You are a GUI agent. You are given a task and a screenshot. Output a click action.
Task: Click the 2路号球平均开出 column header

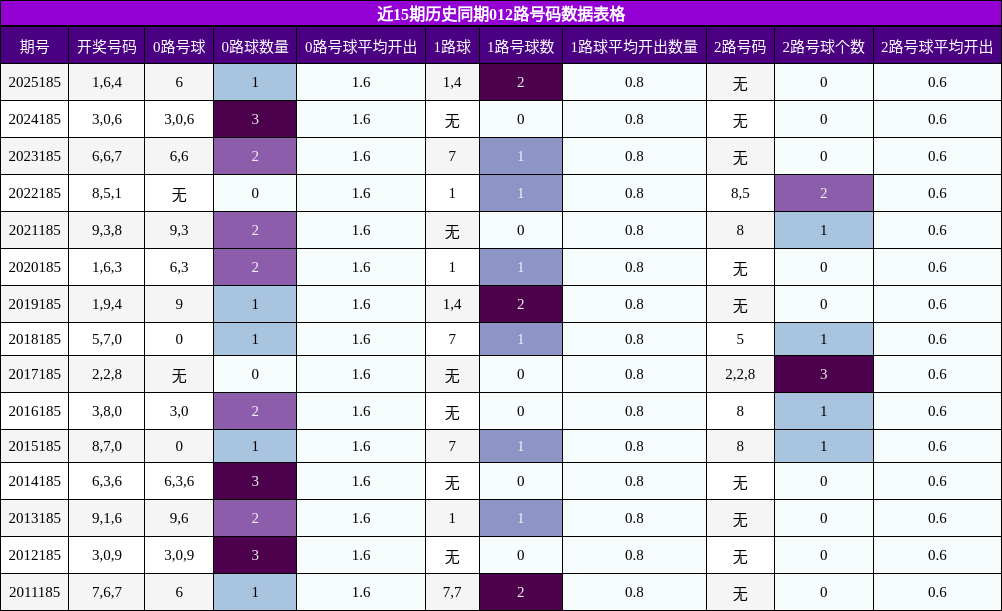[x=937, y=45]
